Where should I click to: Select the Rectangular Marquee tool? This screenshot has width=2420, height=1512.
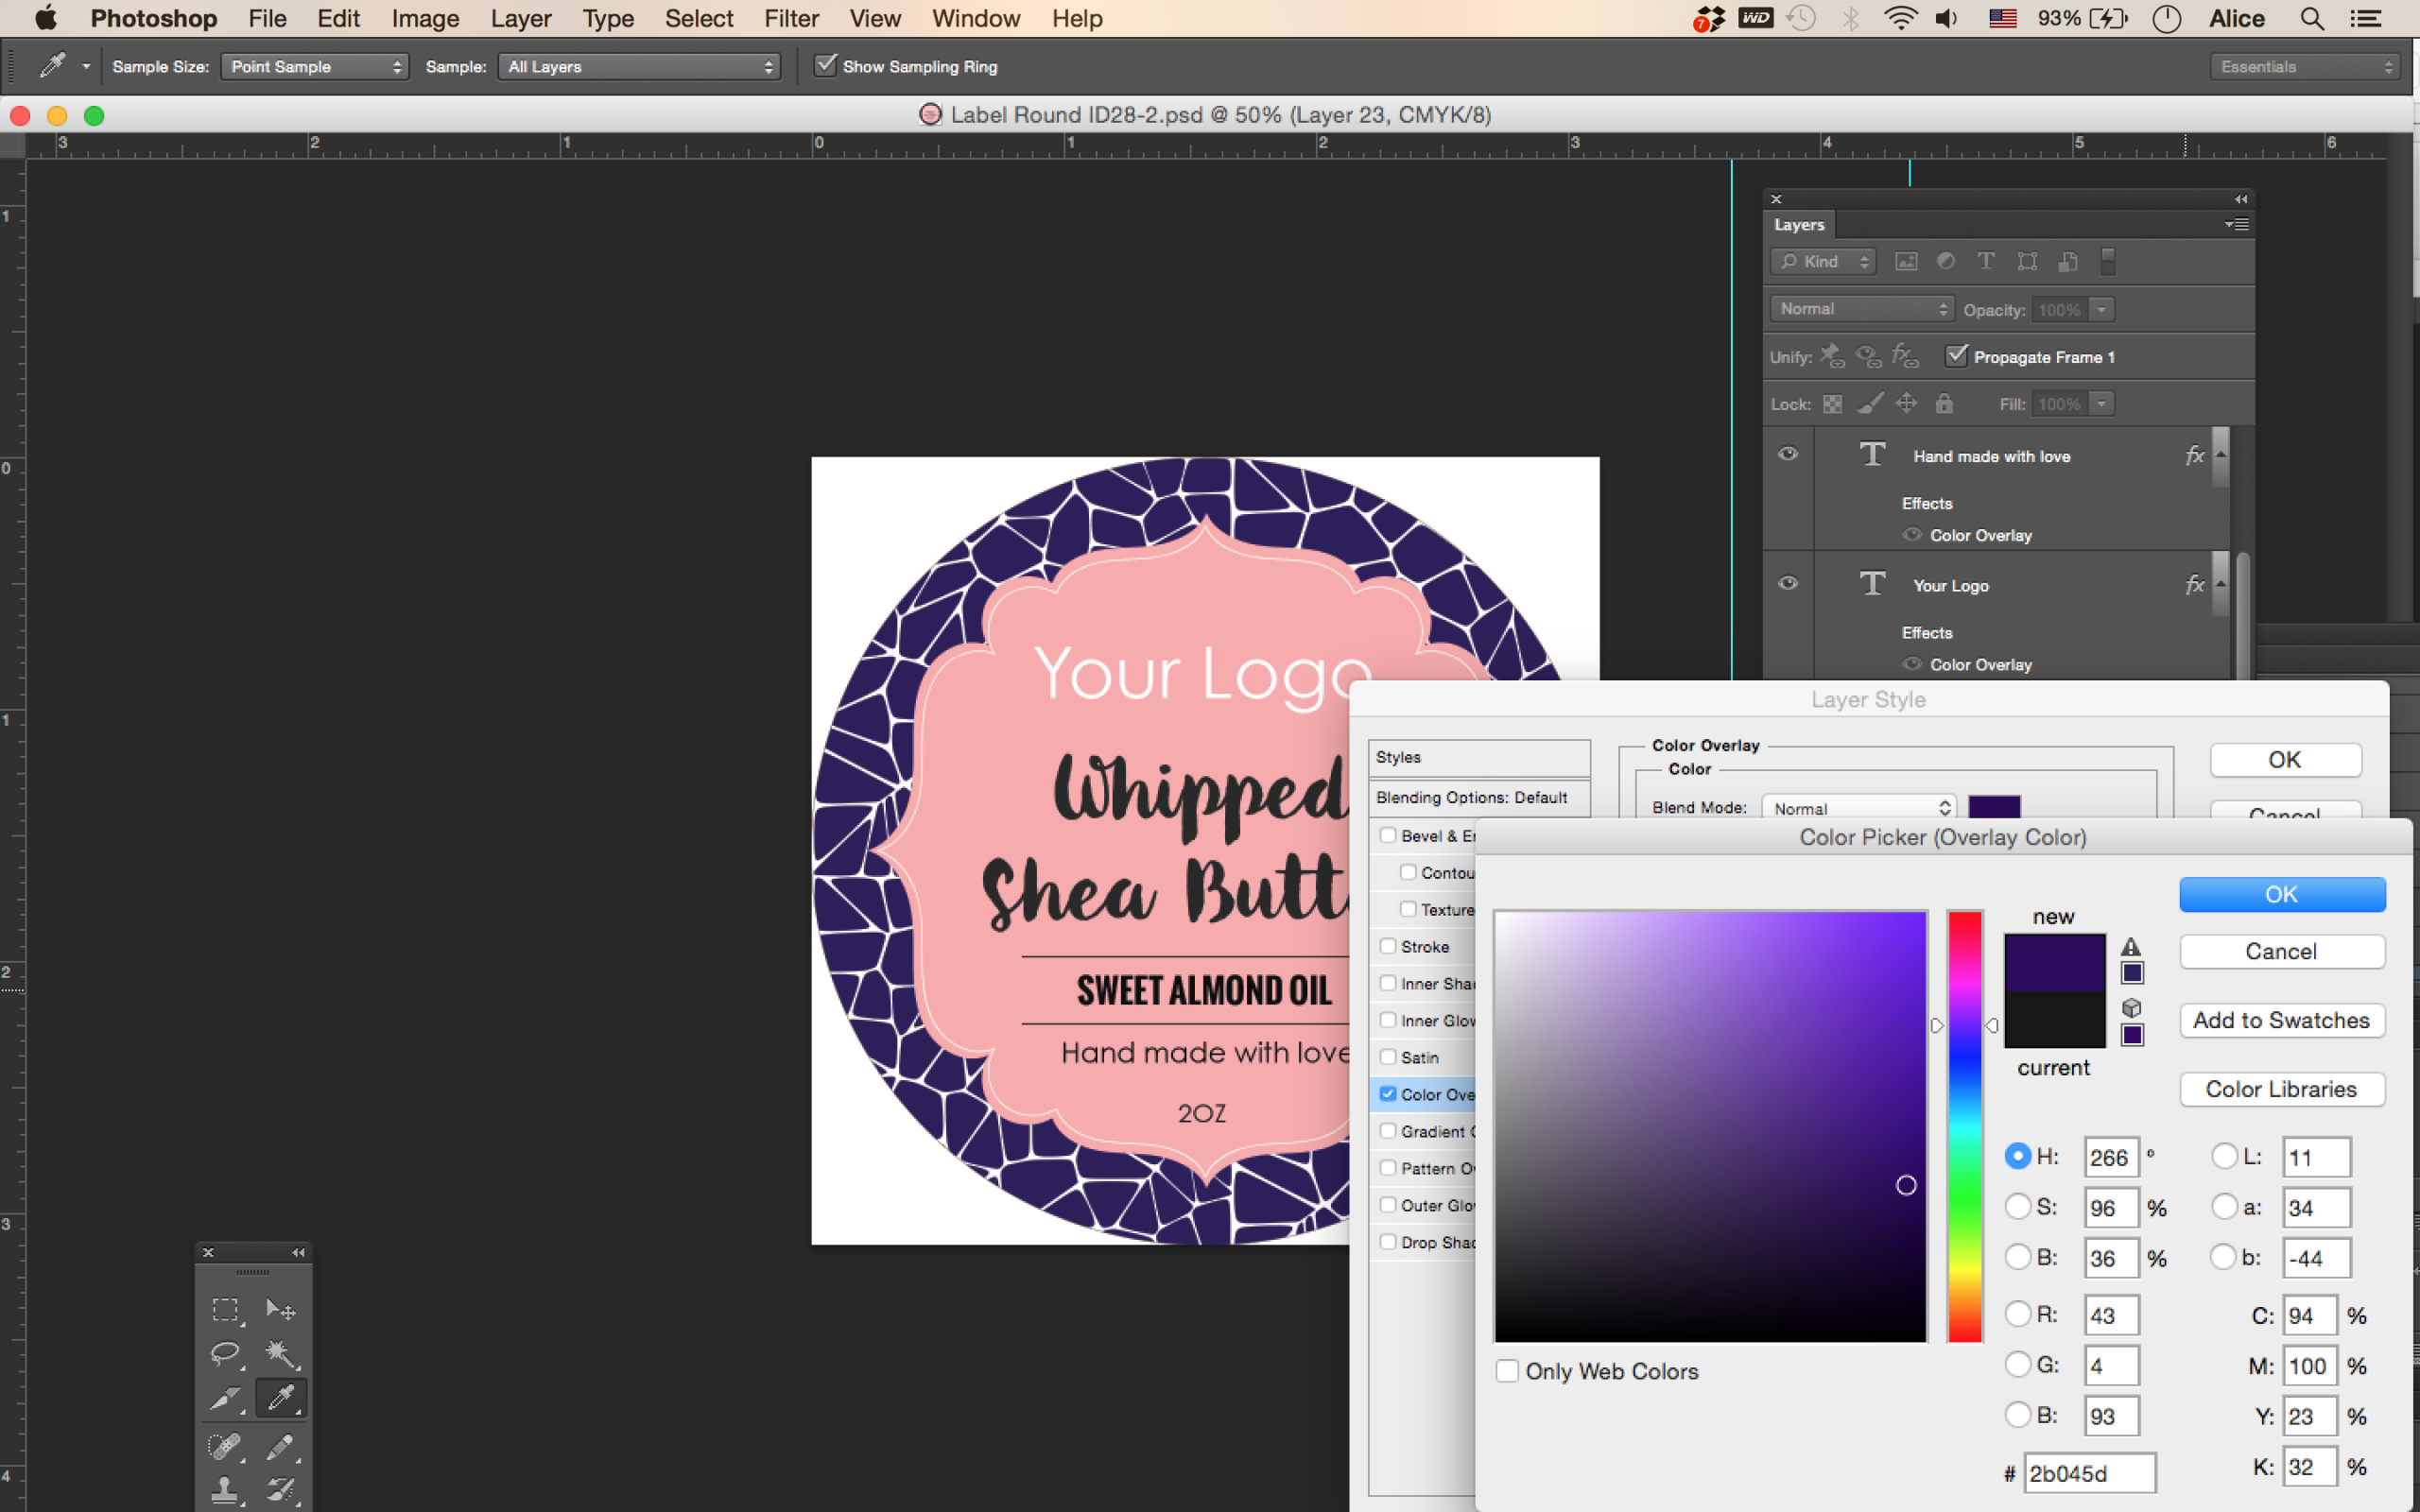225,1309
